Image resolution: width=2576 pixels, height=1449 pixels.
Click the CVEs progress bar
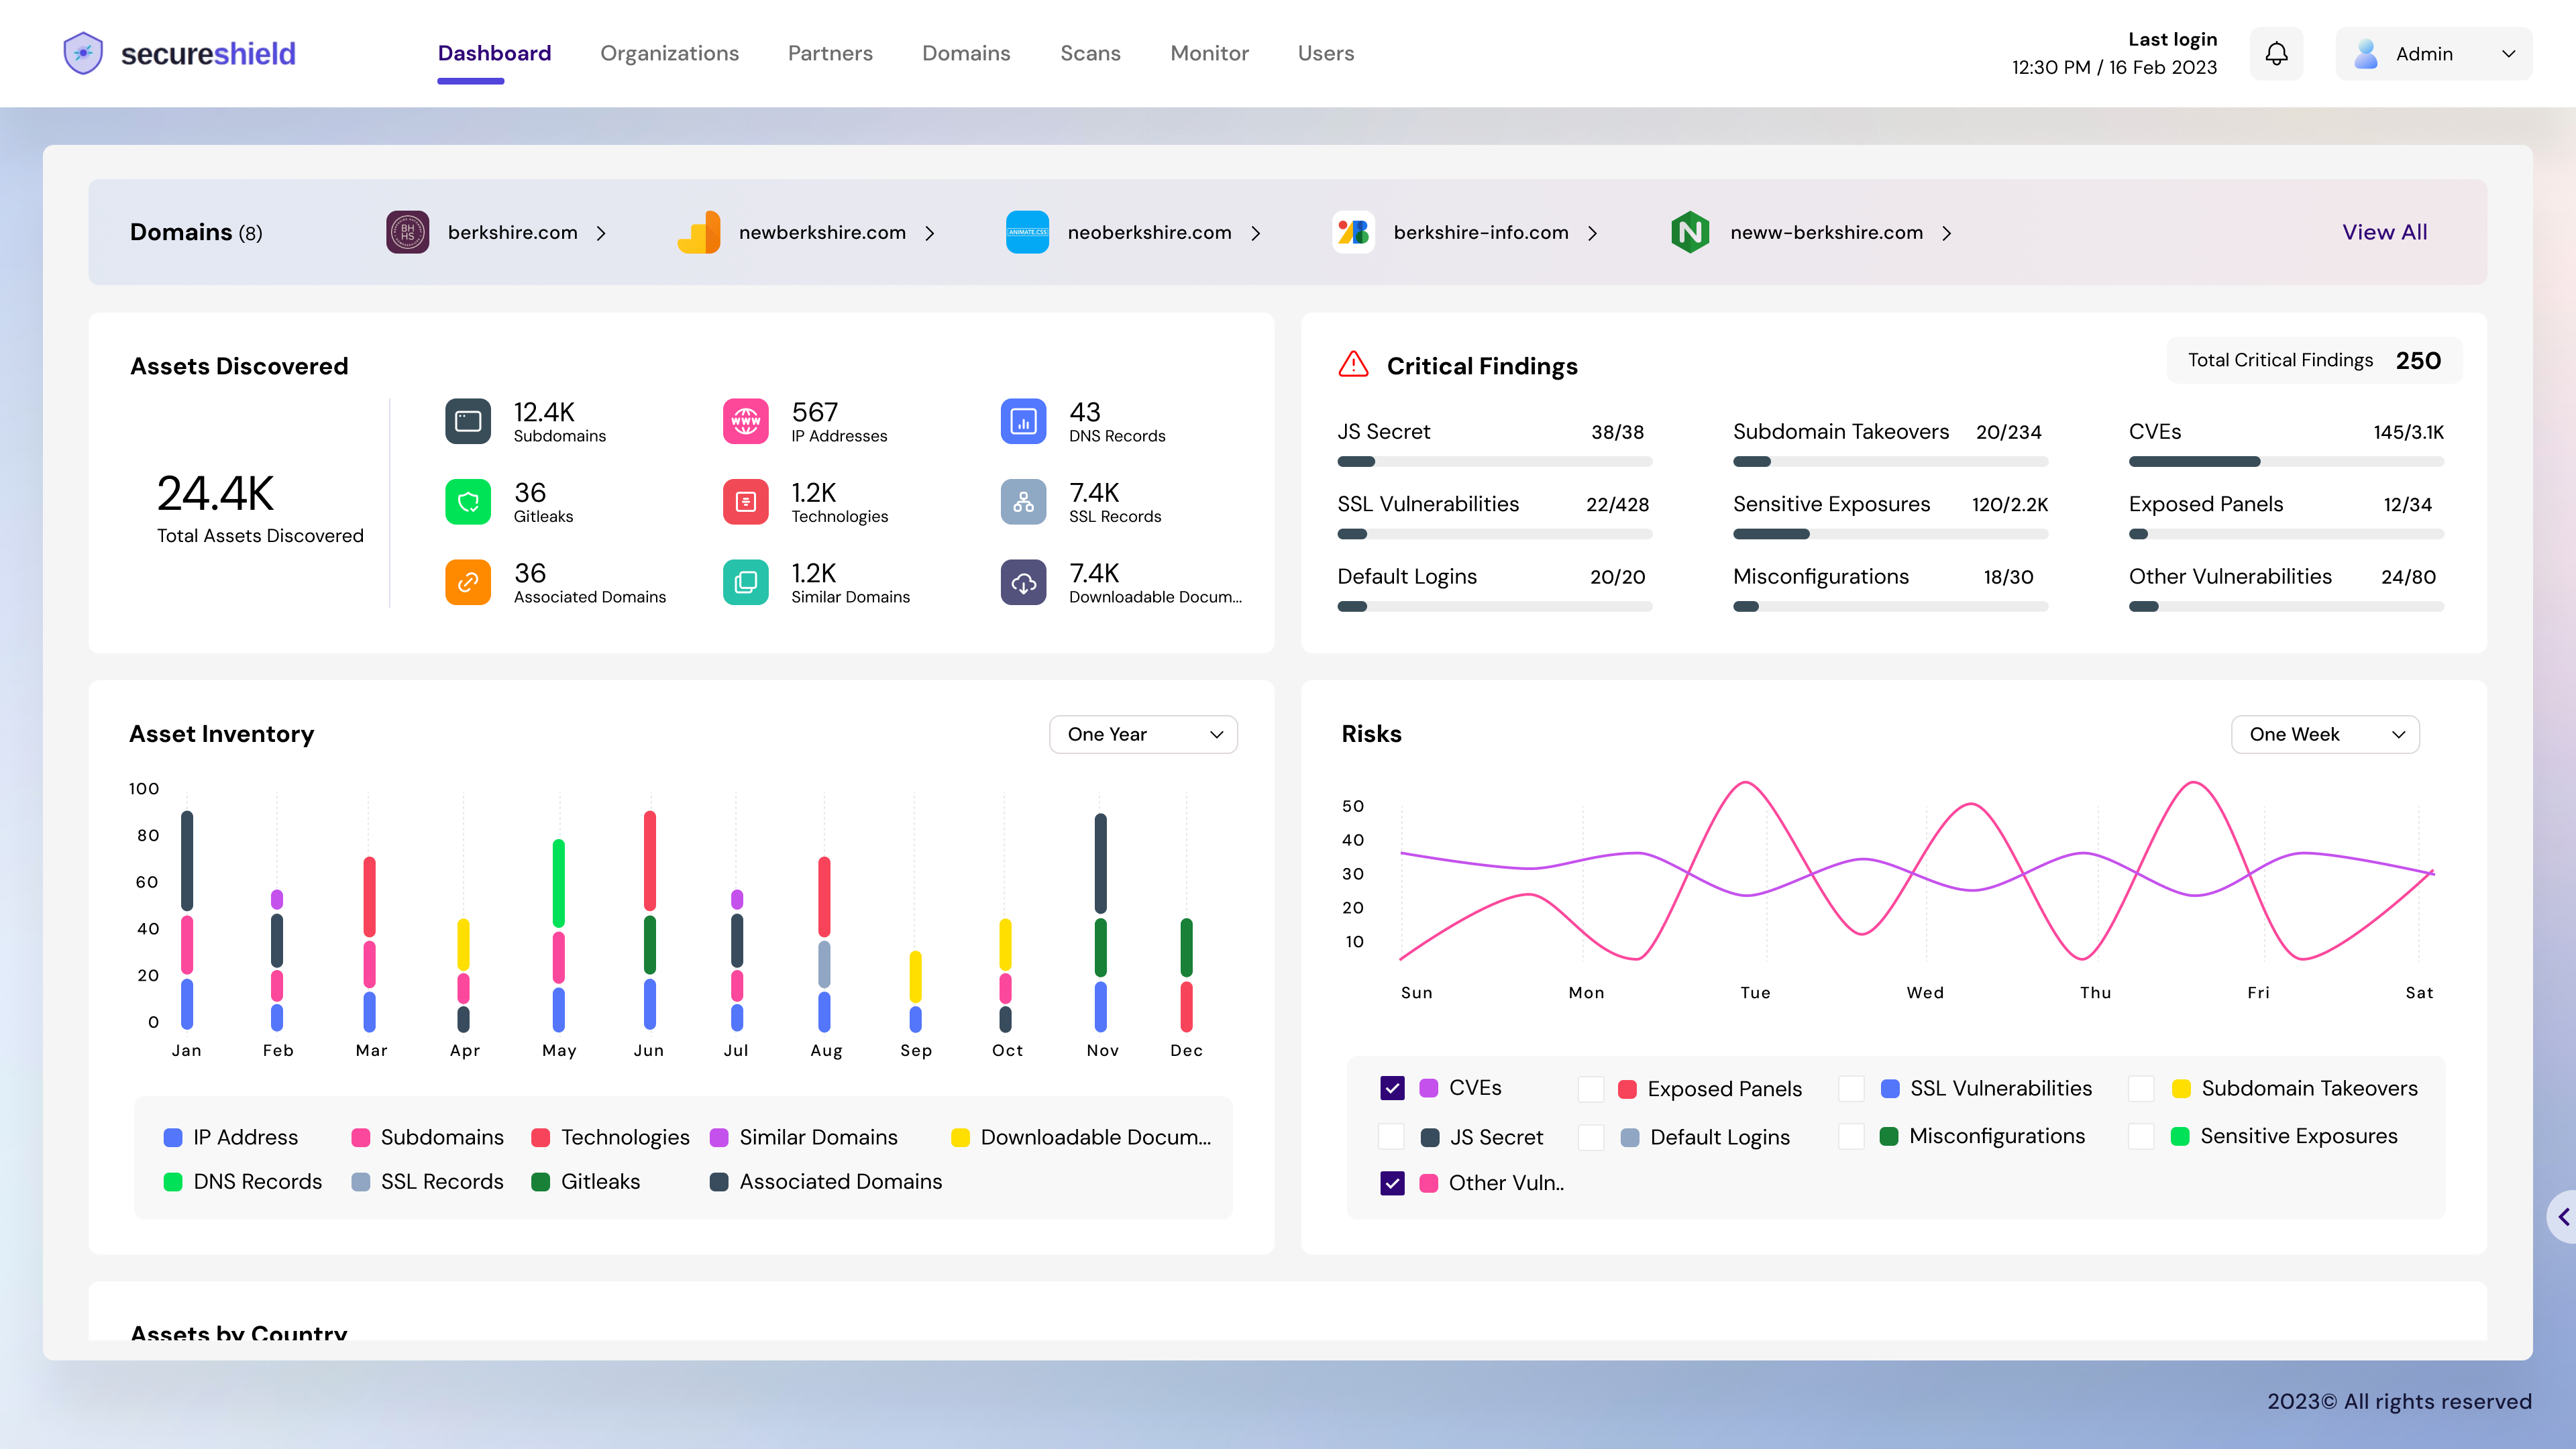coord(2286,462)
